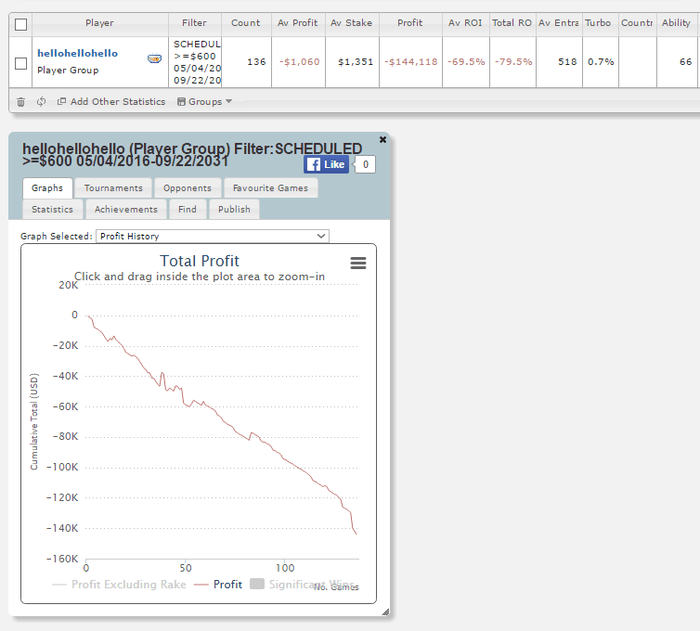Toggle the Profit Excluding Rake legend series
Image resolution: width=700 pixels, height=631 pixels.
(x=119, y=585)
